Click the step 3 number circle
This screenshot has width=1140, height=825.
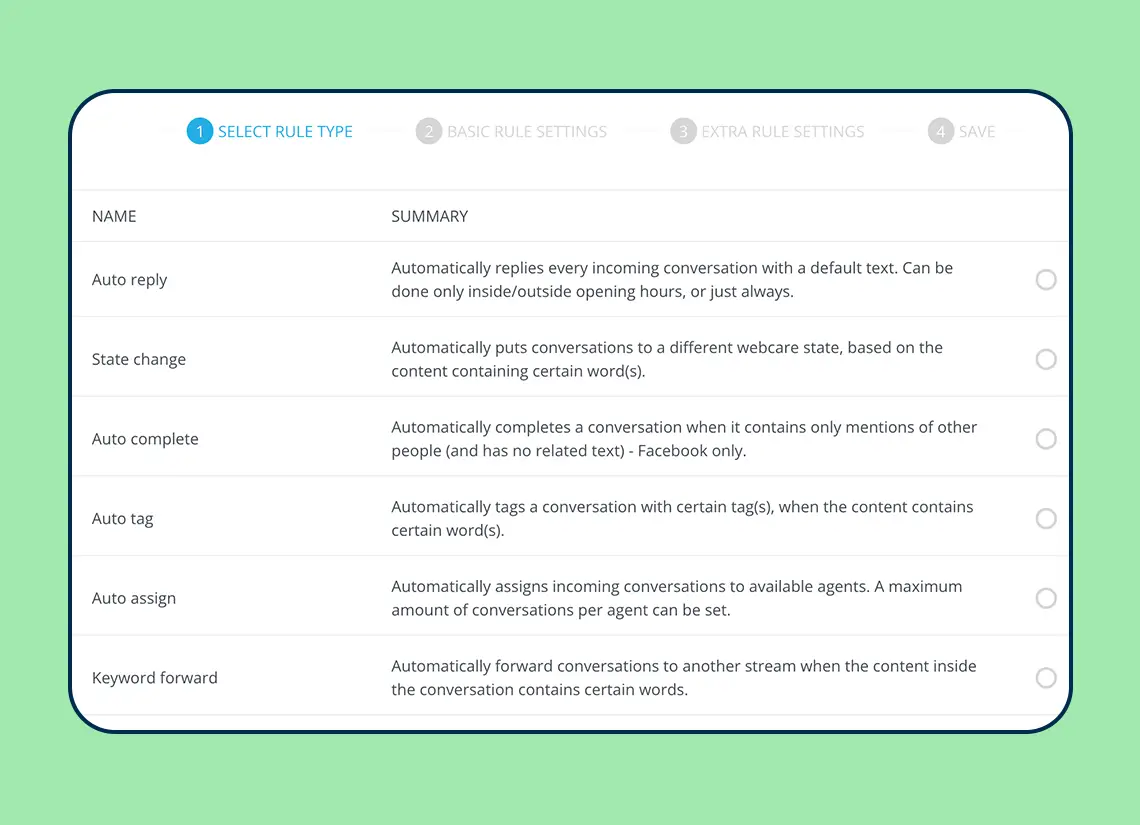(683, 131)
